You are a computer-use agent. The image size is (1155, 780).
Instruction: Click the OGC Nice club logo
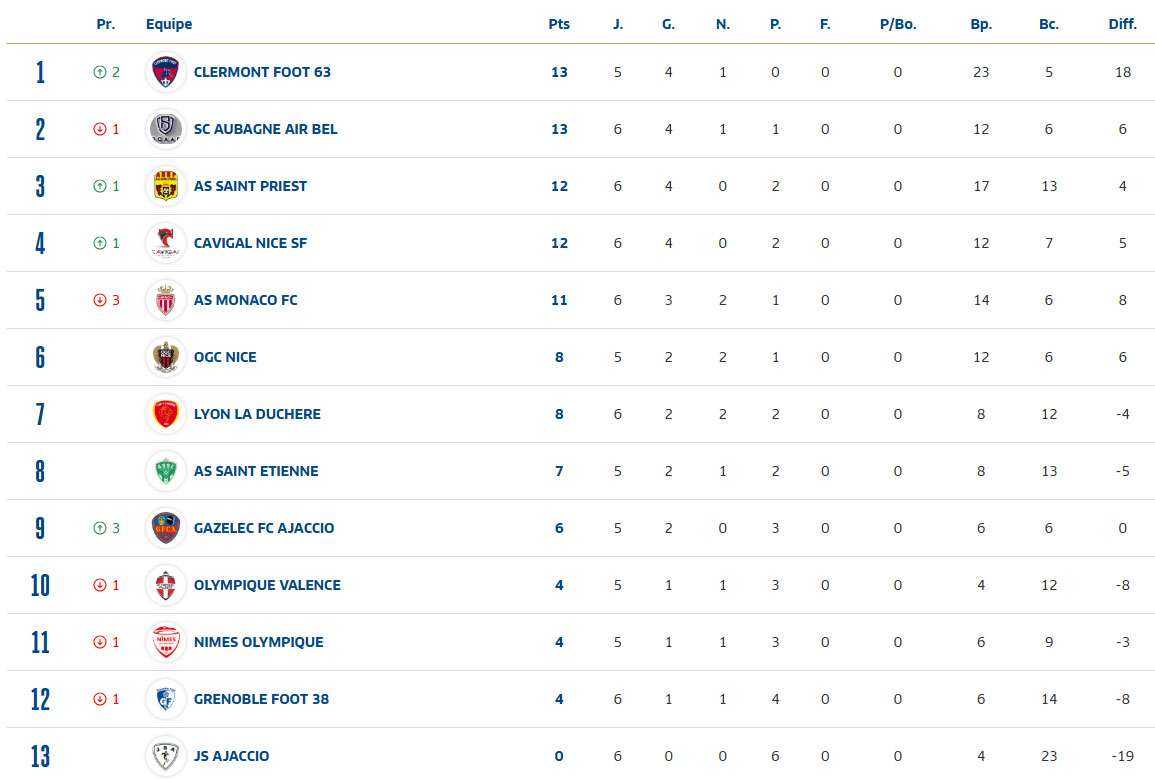point(166,357)
